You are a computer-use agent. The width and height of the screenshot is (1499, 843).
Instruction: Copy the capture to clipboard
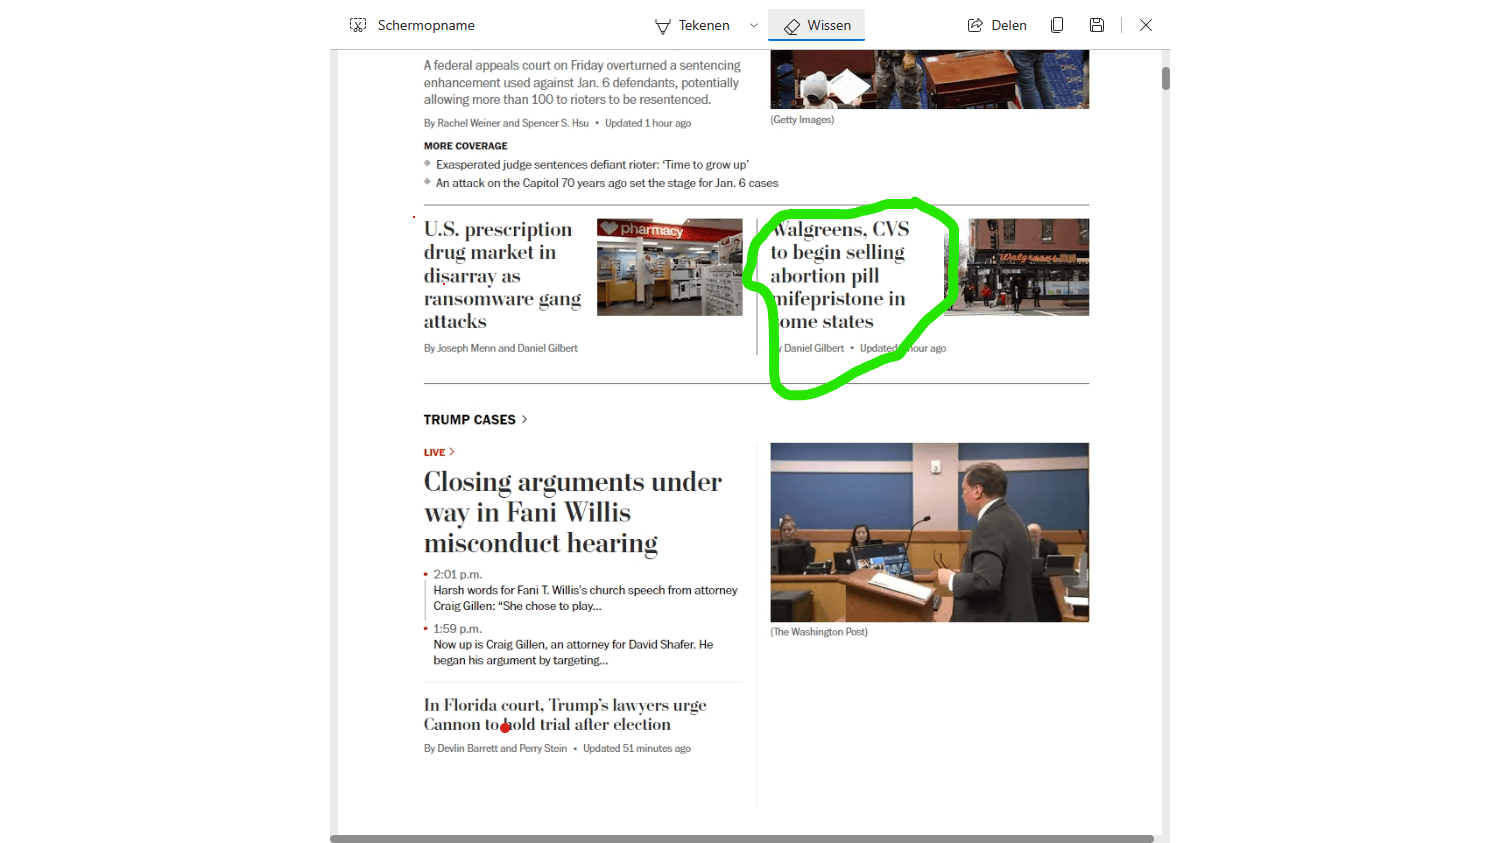click(1057, 25)
